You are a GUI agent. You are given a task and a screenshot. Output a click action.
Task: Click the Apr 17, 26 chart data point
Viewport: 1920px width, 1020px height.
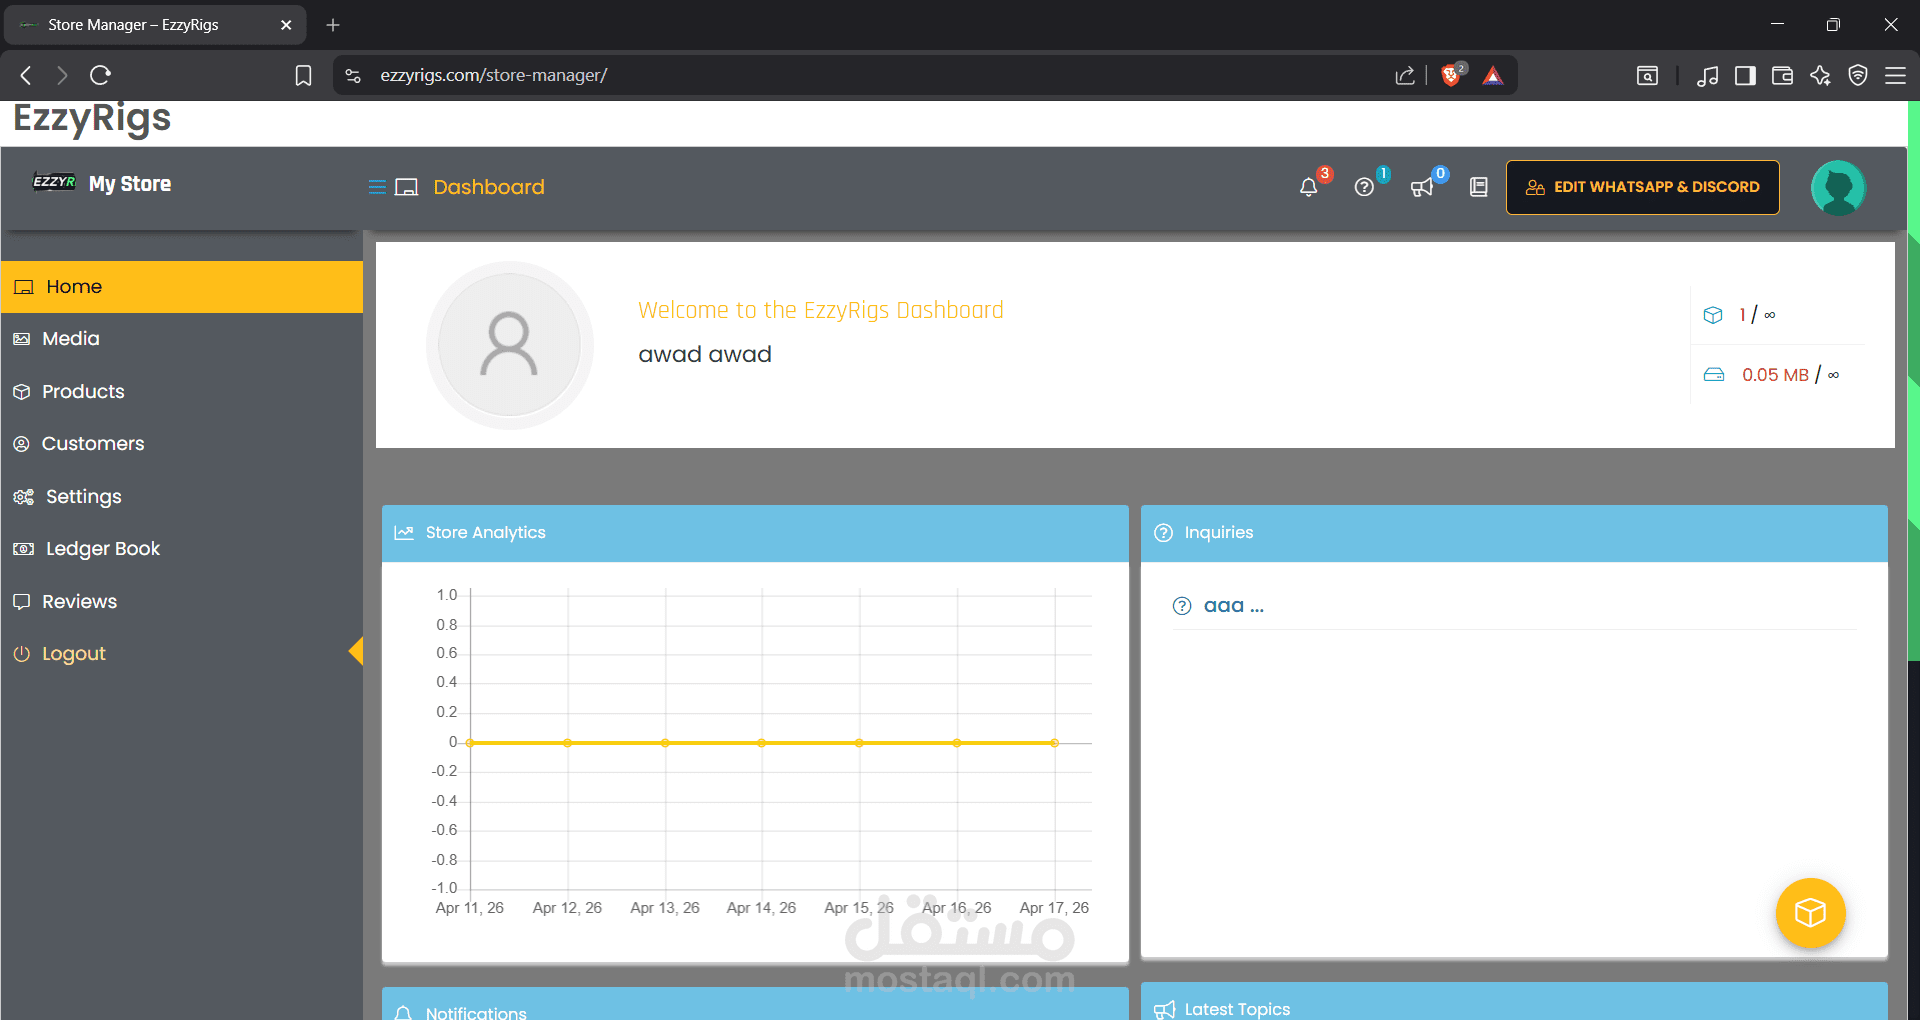pyautogui.click(x=1055, y=743)
